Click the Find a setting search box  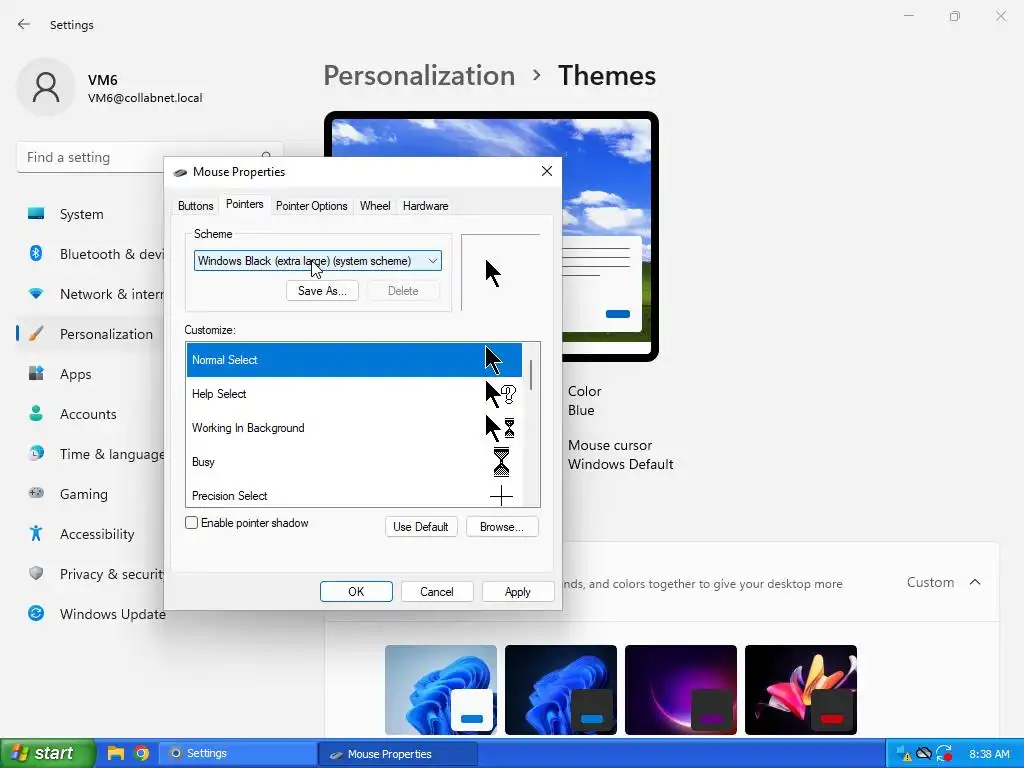150,157
